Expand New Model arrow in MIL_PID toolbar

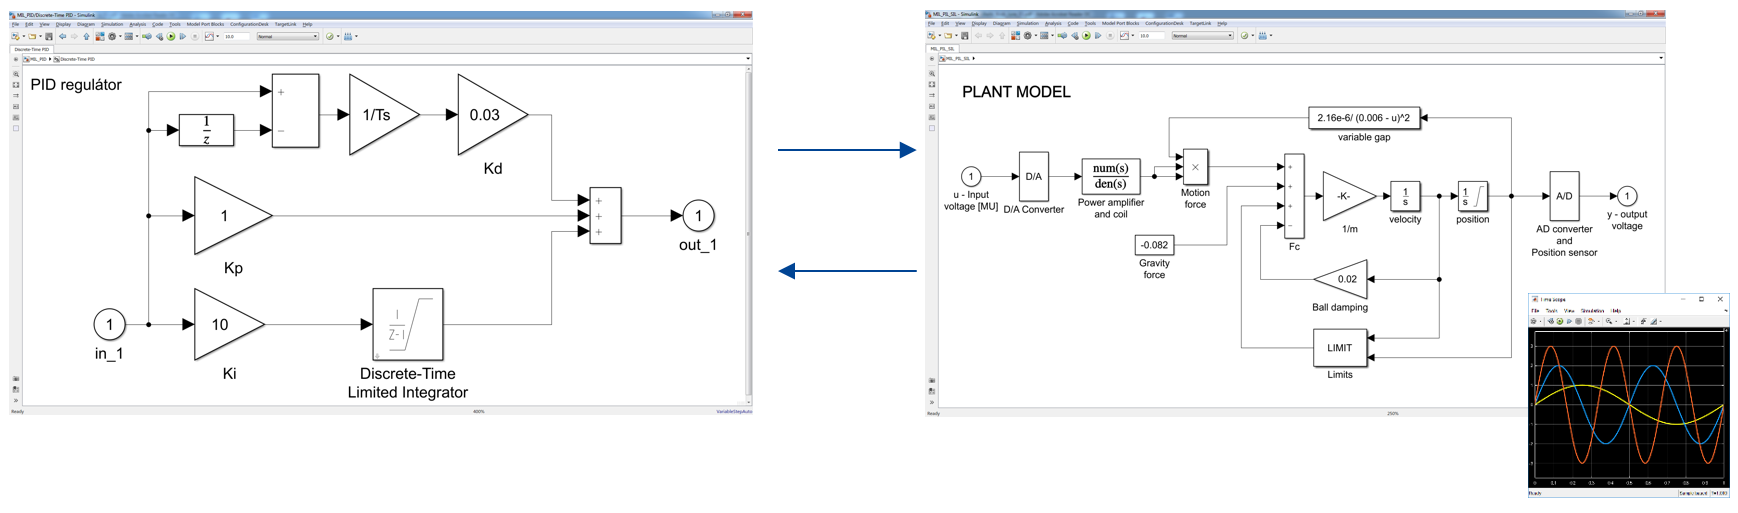(x=24, y=36)
